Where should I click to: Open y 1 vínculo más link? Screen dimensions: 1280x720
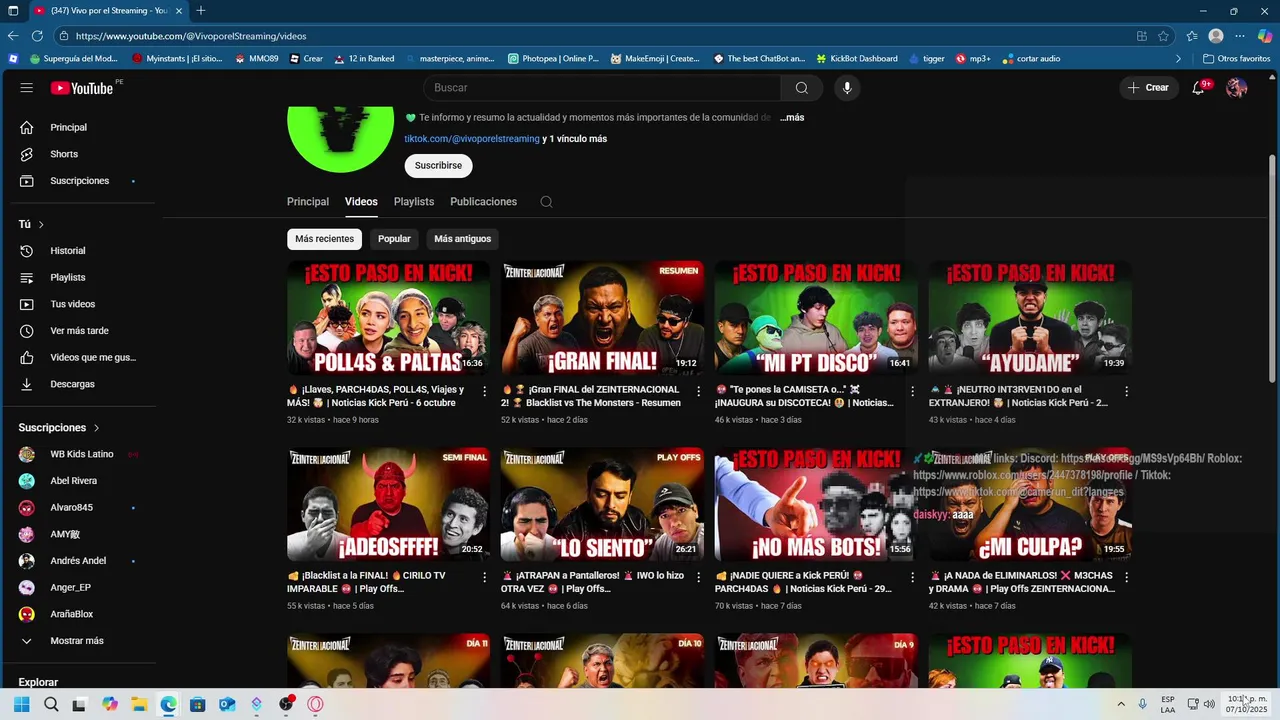click(x=575, y=139)
